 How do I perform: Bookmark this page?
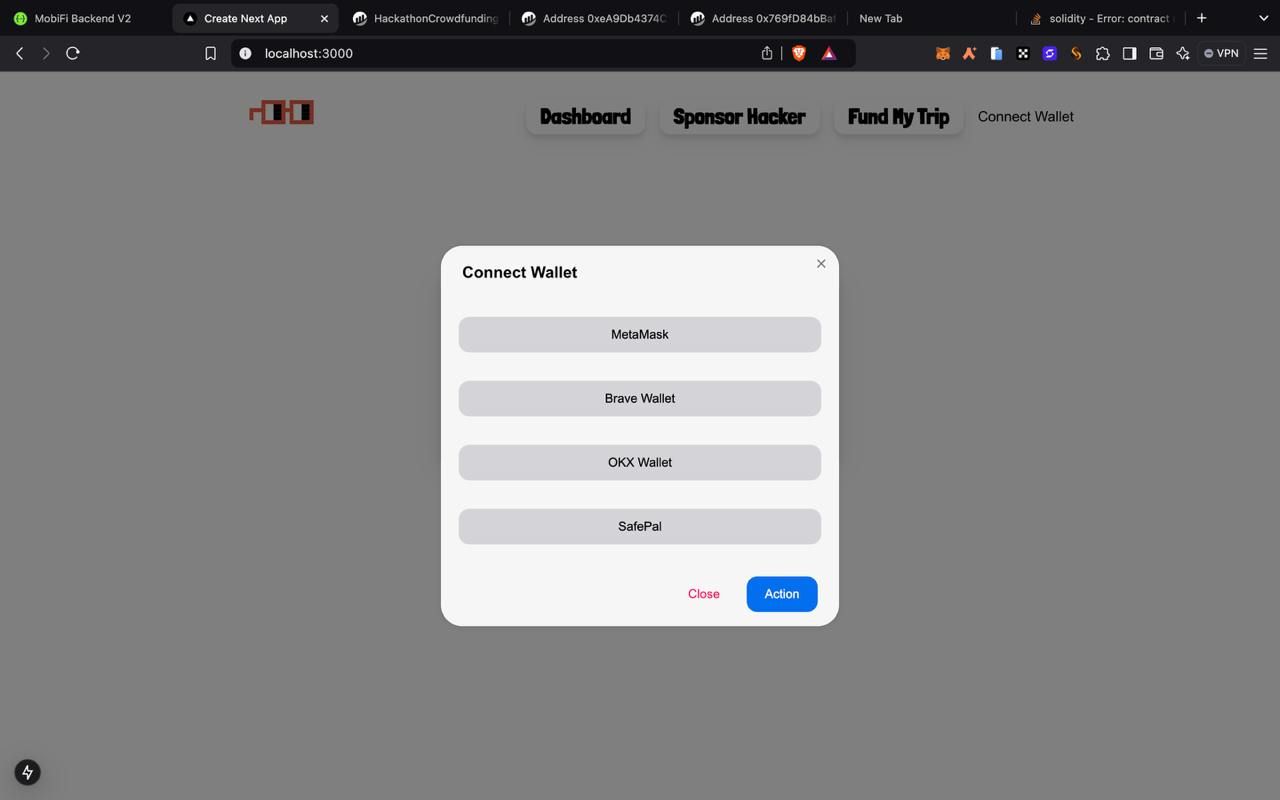click(x=210, y=53)
